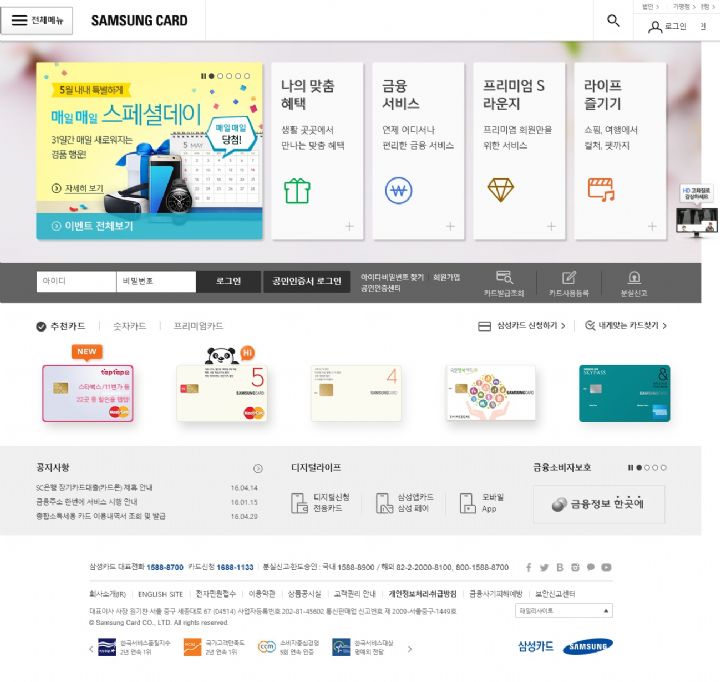Select the teal SKYPASS card
Viewport: 720px width, 682px height.
(x=624, y=393)
